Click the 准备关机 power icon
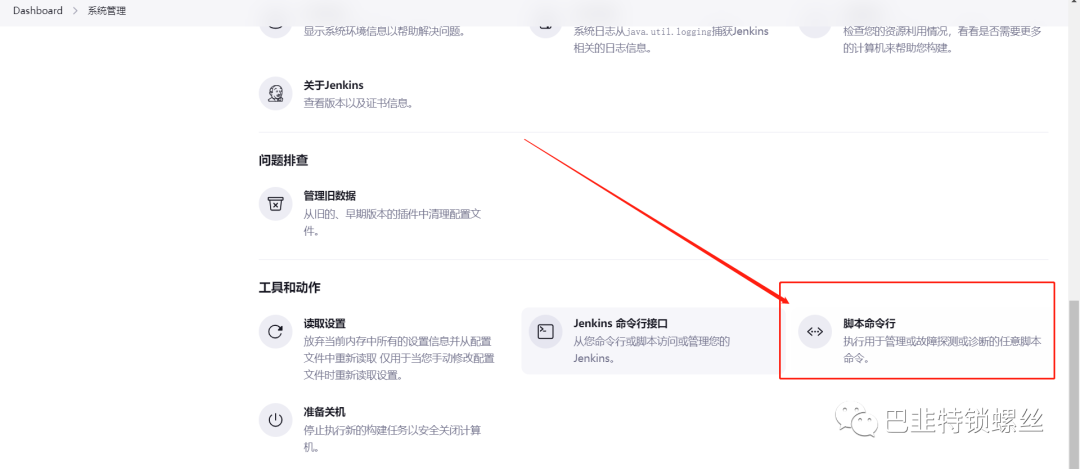This screenshot has width=1080, height=469. (x=276, y=420)
